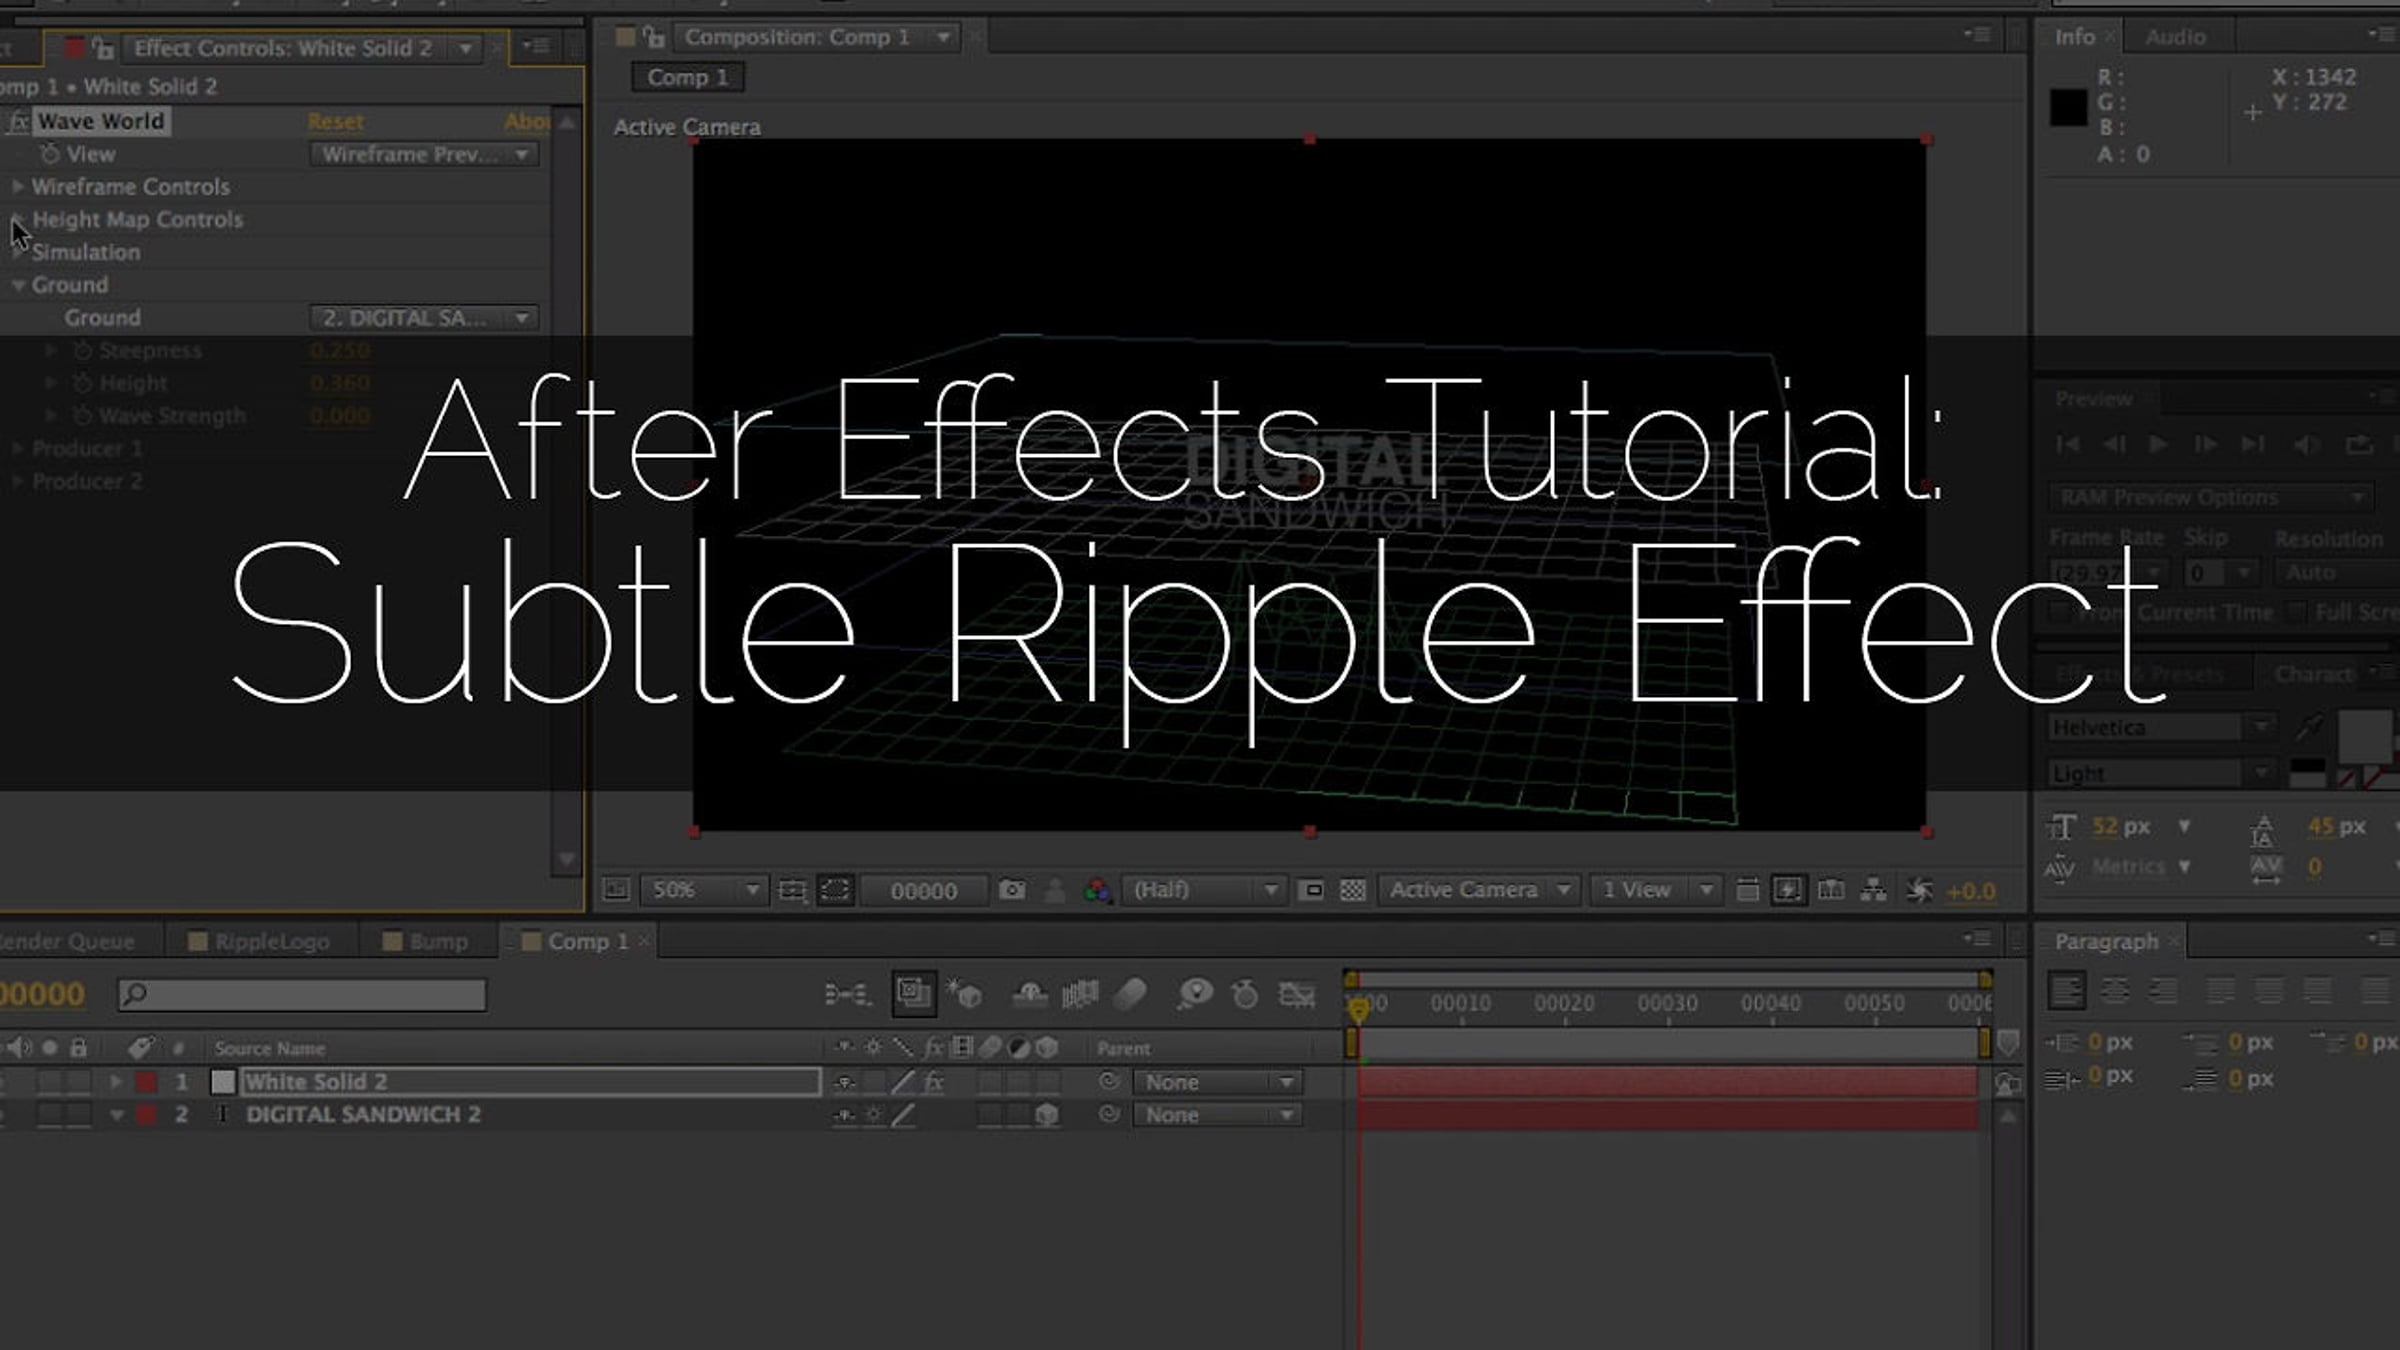Image resolution: width=2400 pixels, height=1350 pixels.
Task: Toggle fx switch on White Solid 2
Action: [933, 1082]
